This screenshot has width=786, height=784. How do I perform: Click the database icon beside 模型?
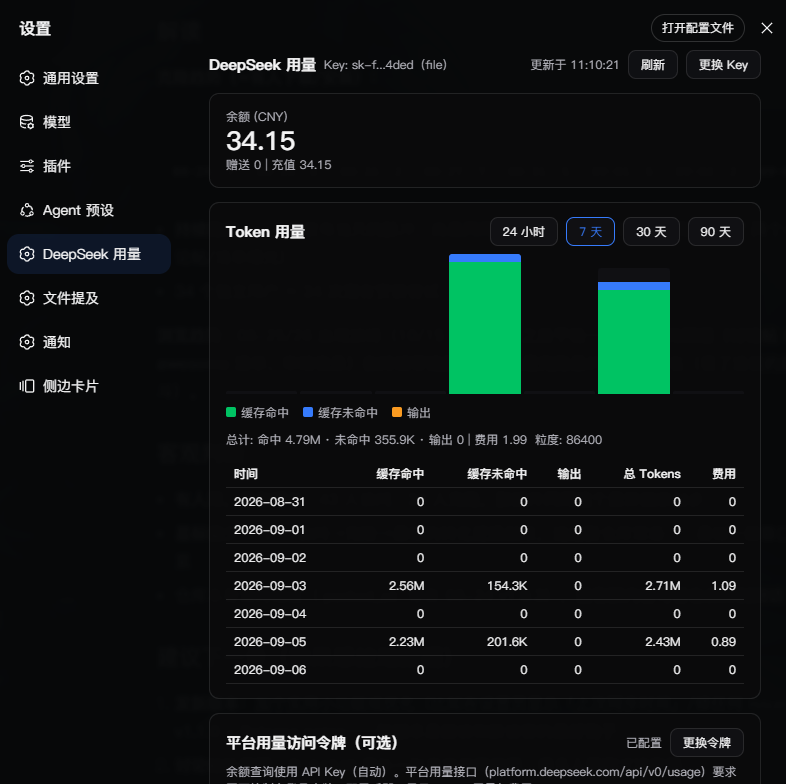click(27, 122)
